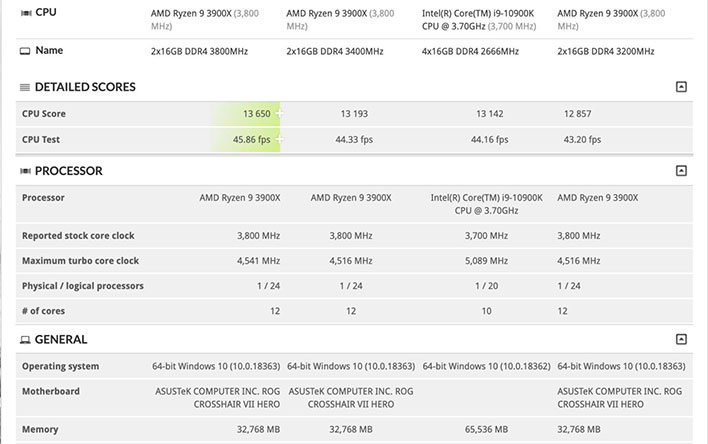
Task: Click the core count value 10
Action: (486, 311)
